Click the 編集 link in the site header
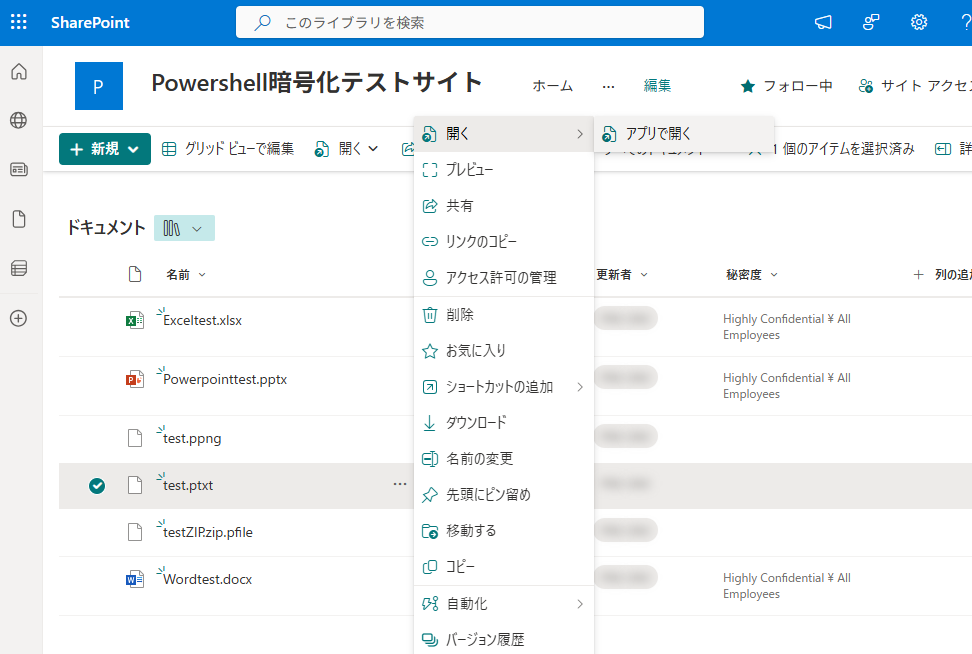 pyautogui.click(x=657, y=87)
